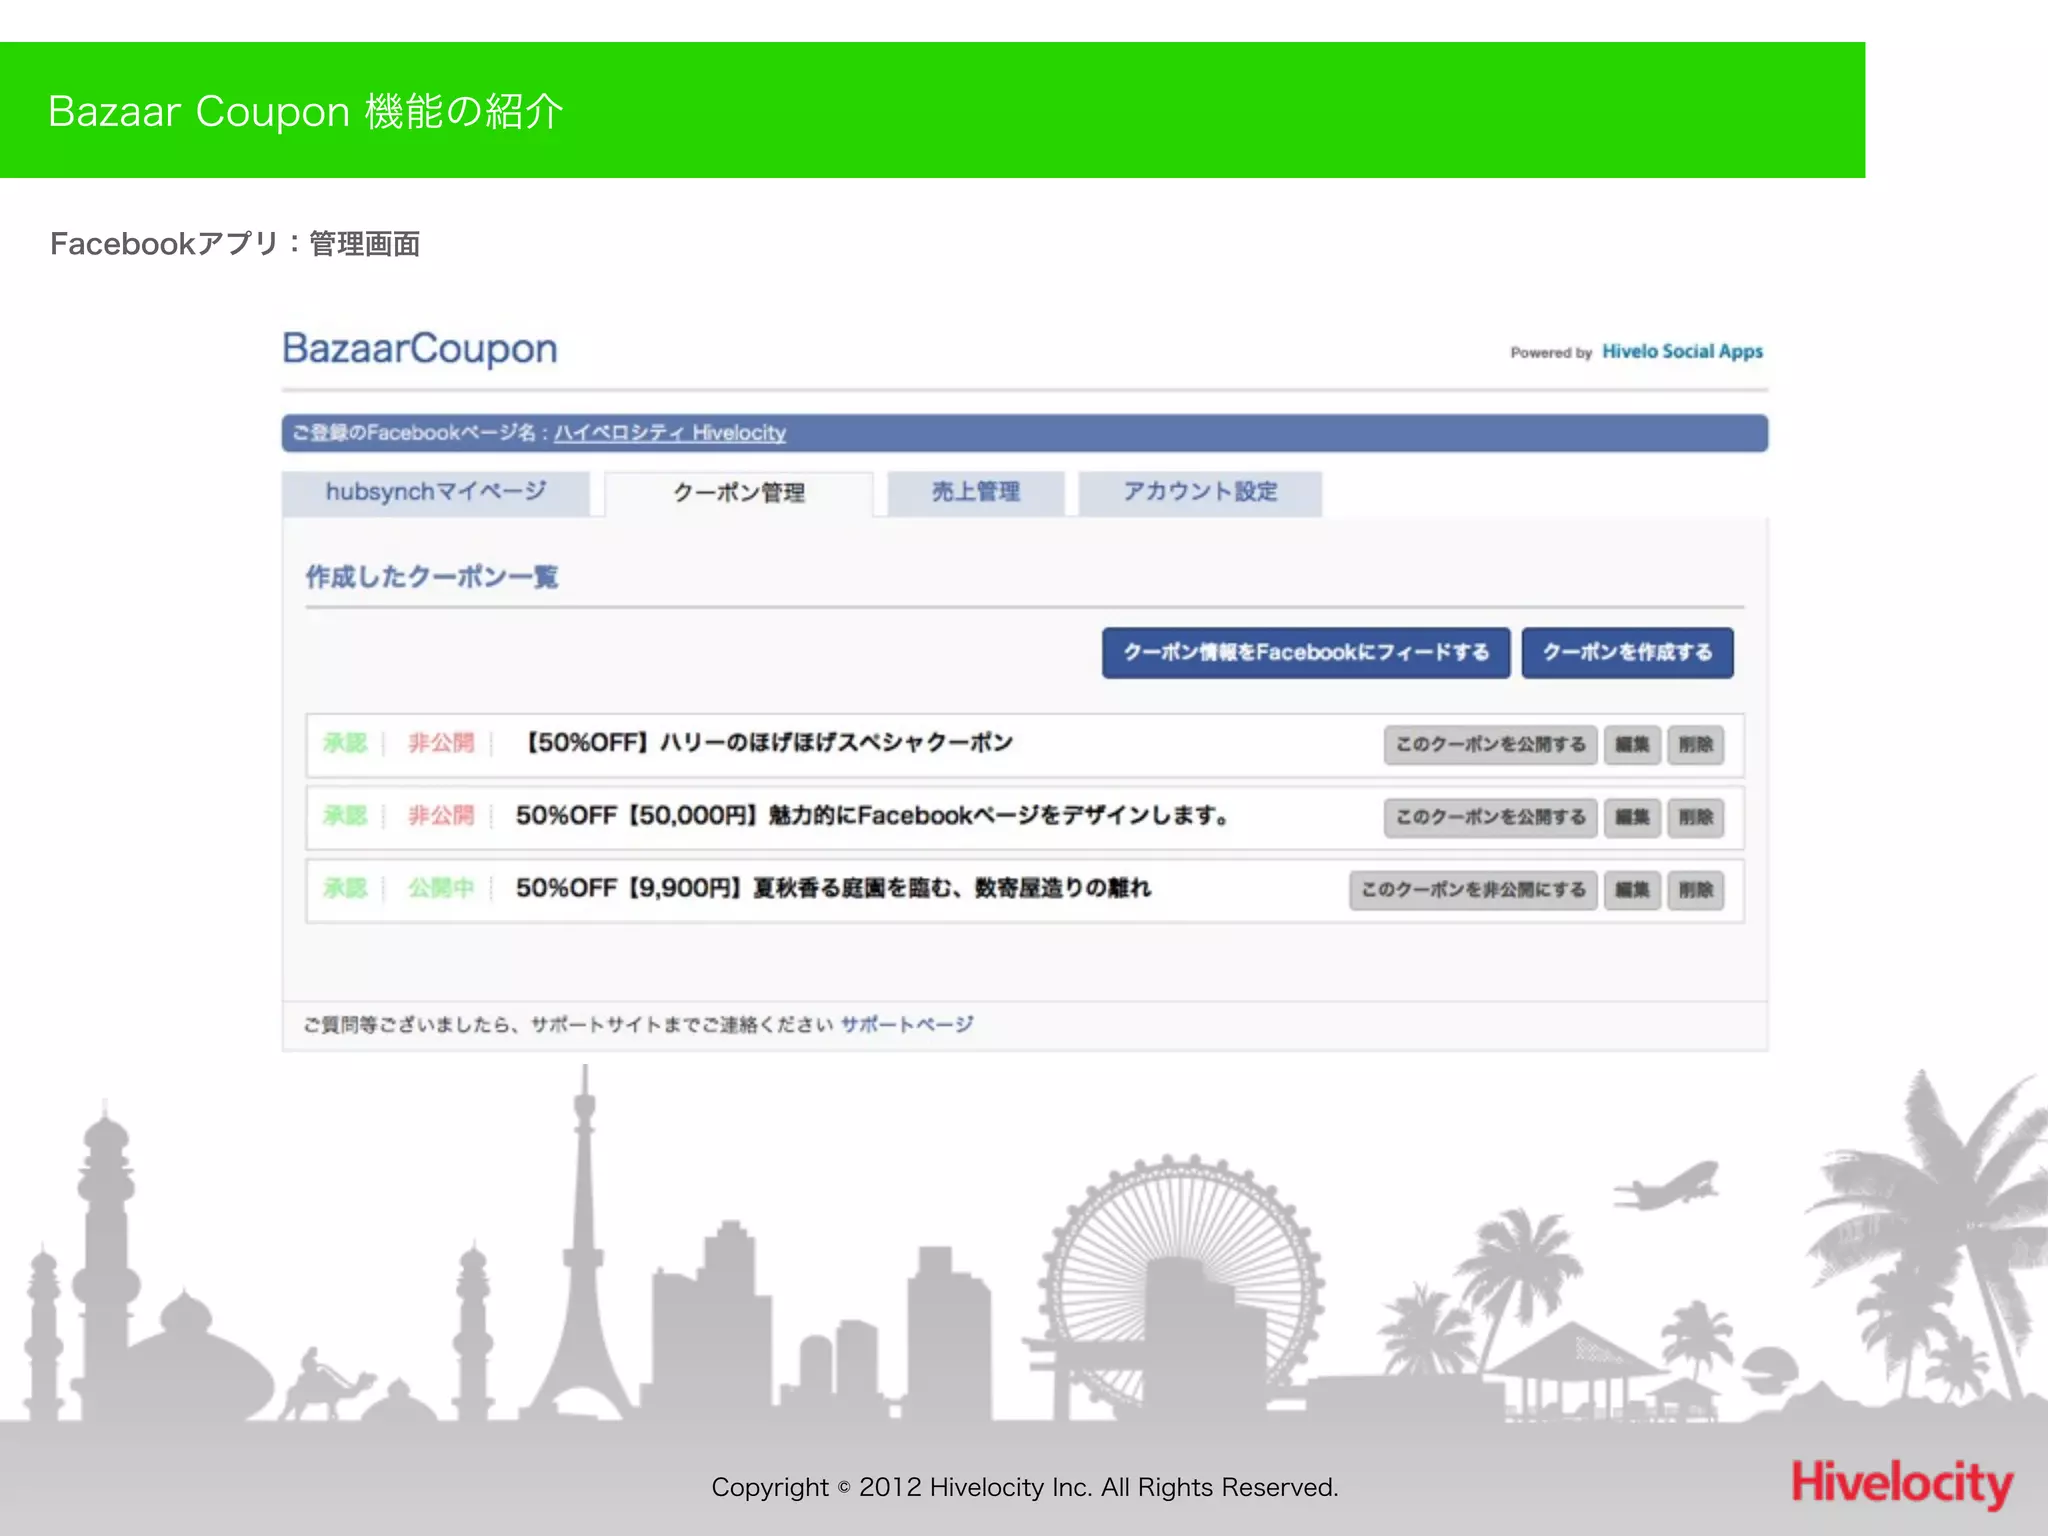
Task: Click the 公開中 status label
Action: coord(441,888)
